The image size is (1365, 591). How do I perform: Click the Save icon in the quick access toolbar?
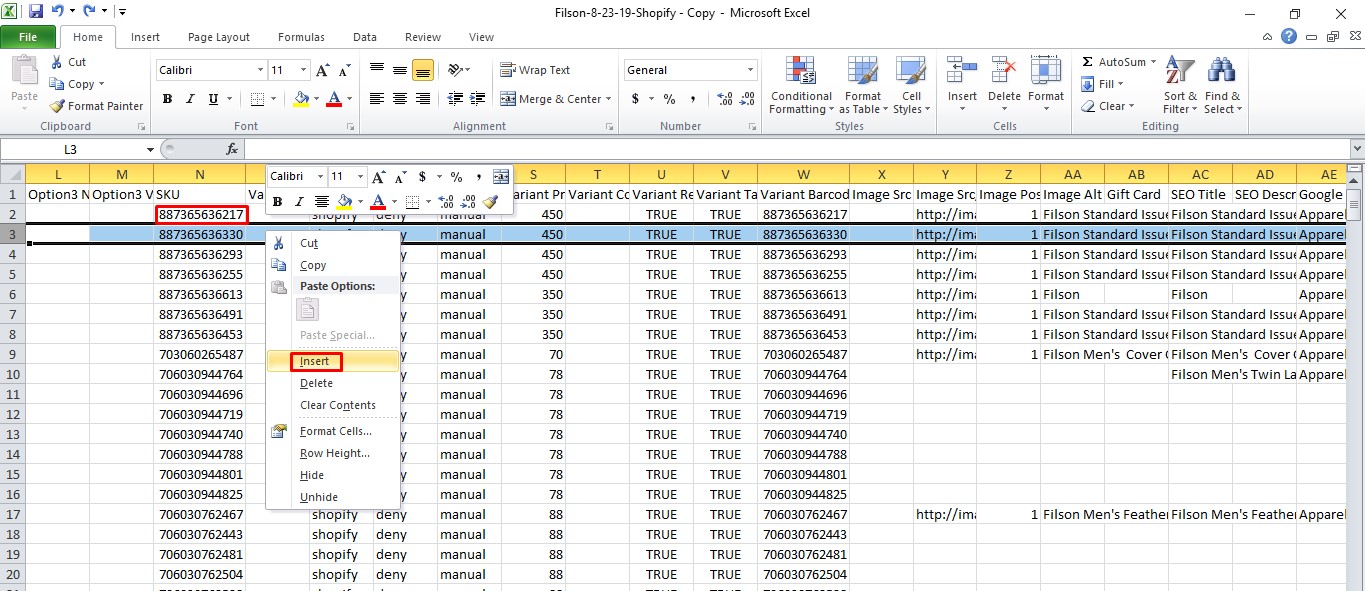point(36,12)
